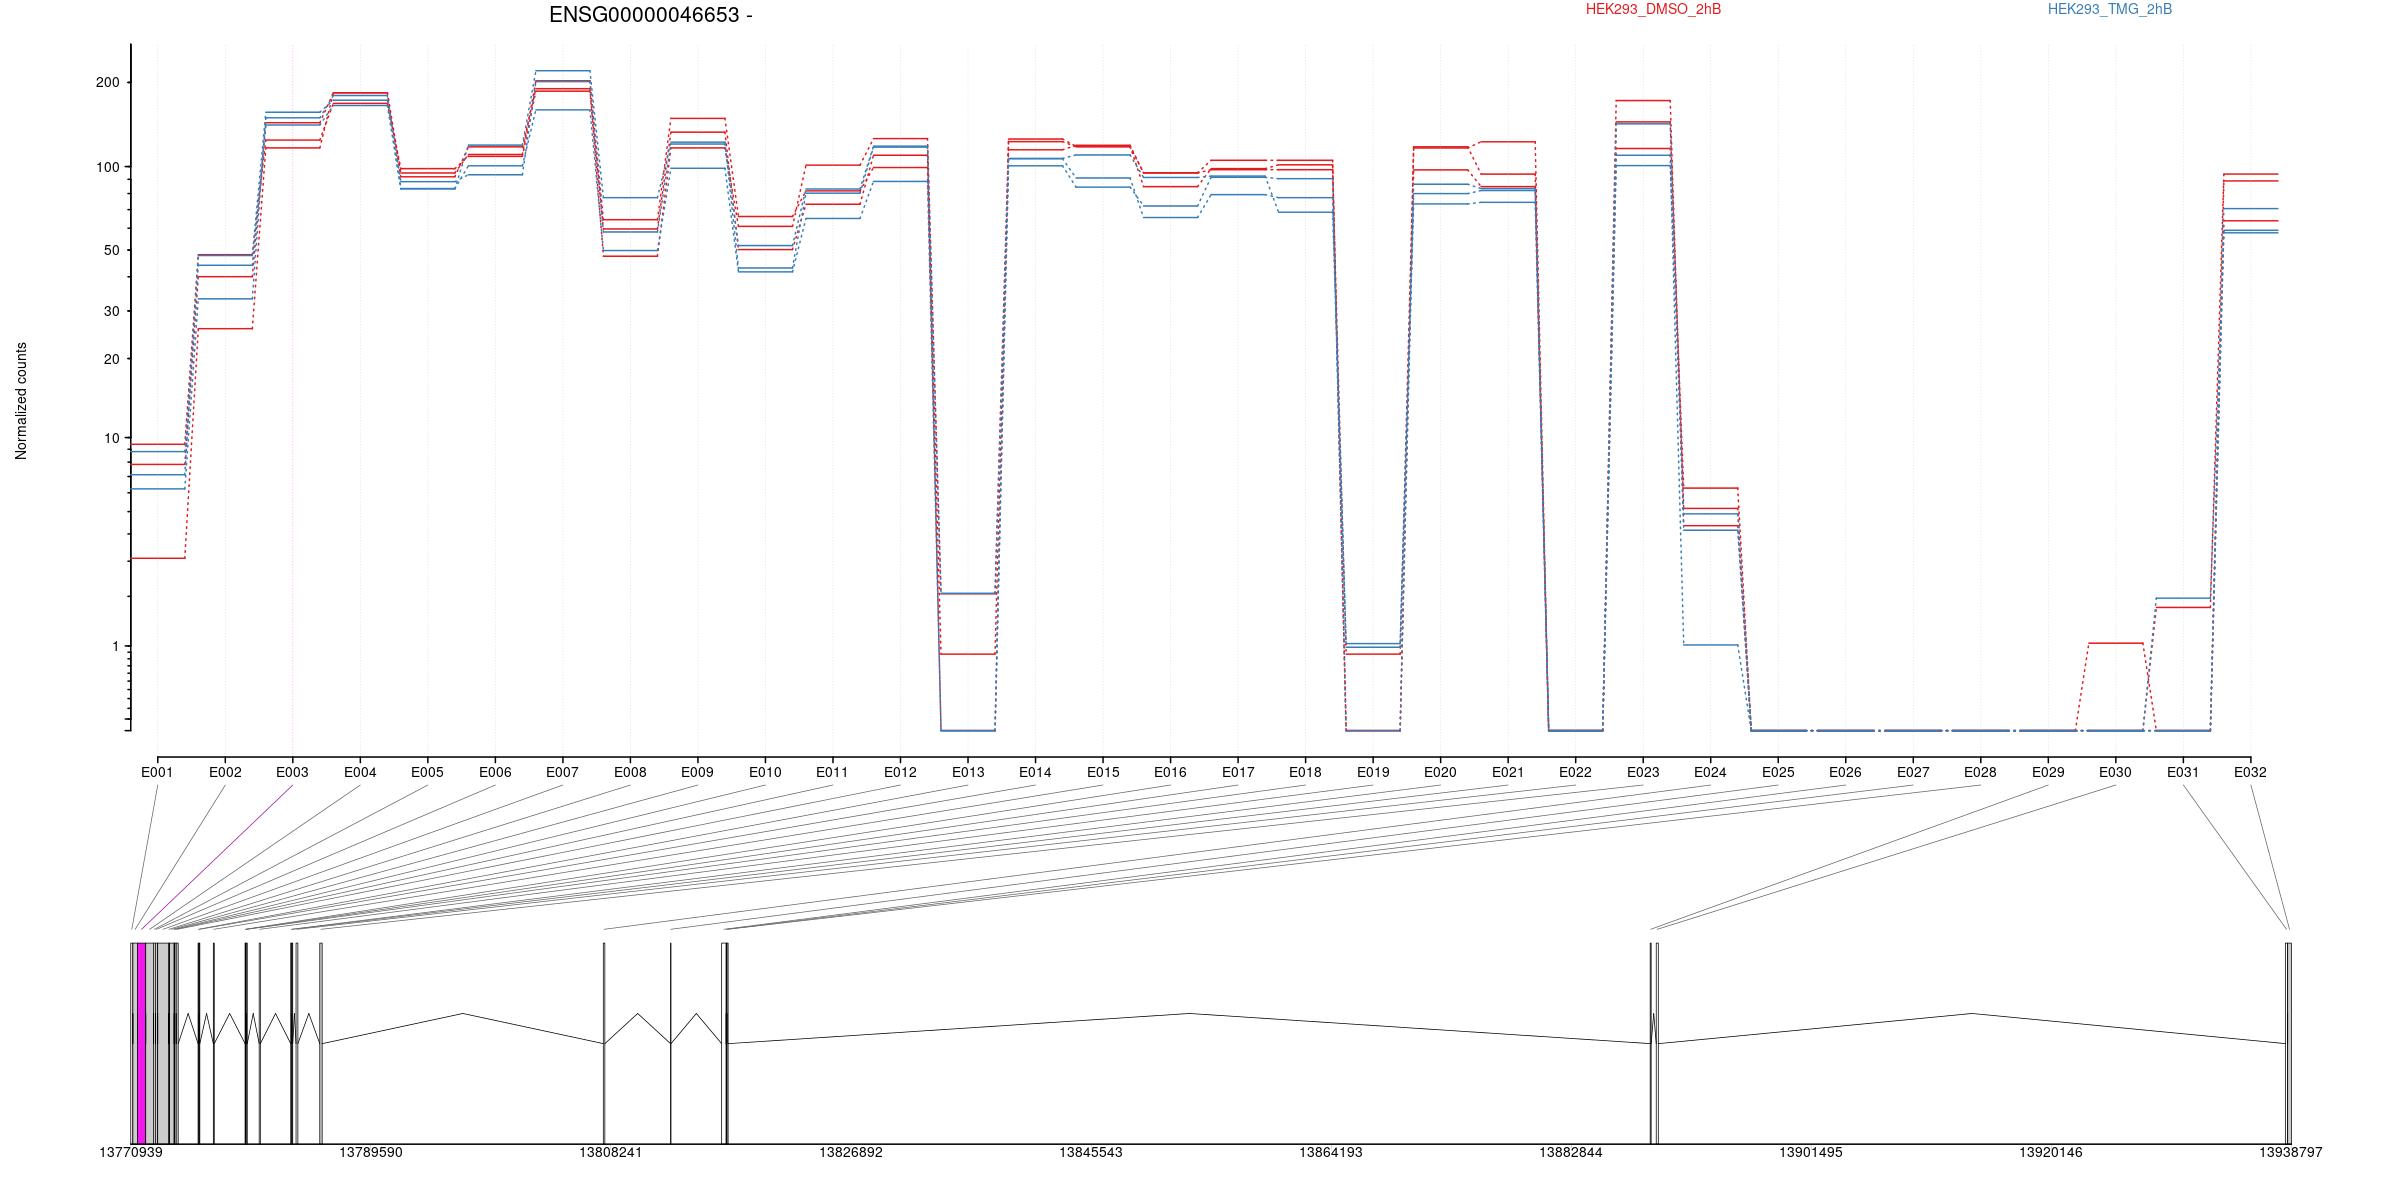
Task: Click genomic coordinate 13938797
Action: pos(2291,1152)
